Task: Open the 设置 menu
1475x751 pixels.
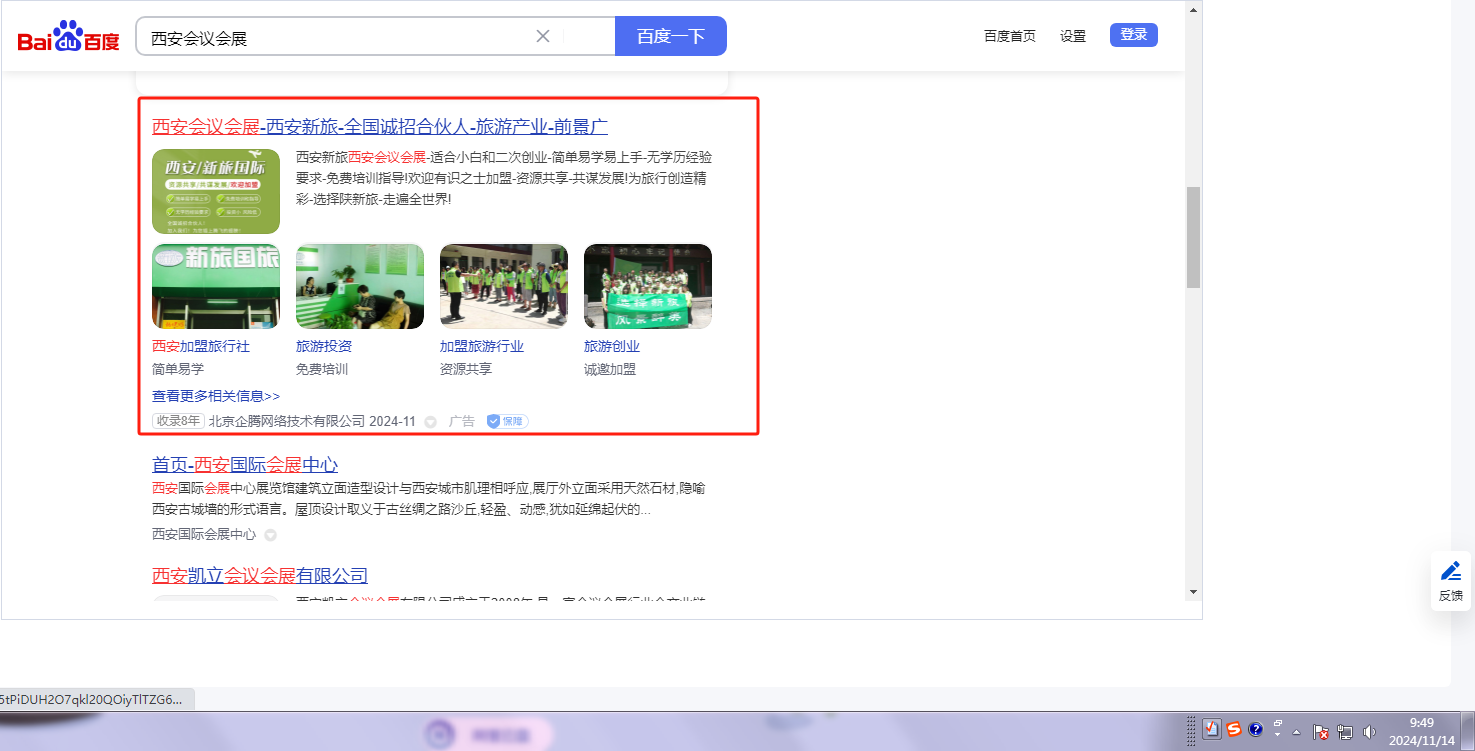Action: point(1073,36)
